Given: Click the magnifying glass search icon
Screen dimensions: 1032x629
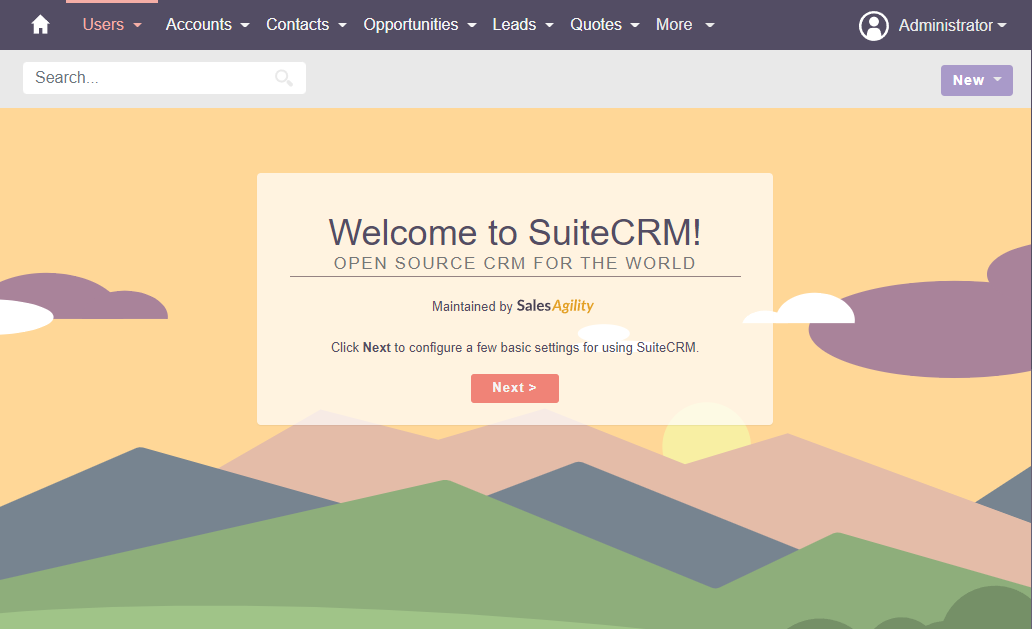Looking at the screenshot, I should tap(284, 78).
